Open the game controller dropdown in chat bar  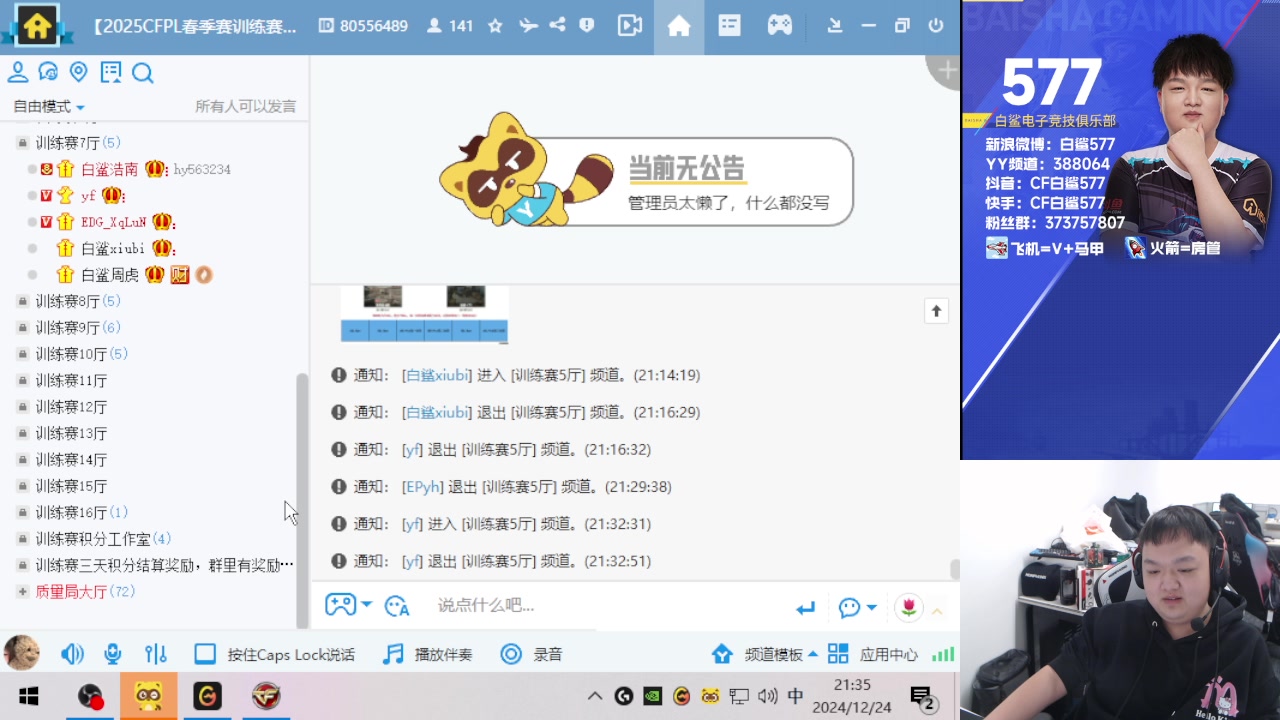[x=348, y=605]
